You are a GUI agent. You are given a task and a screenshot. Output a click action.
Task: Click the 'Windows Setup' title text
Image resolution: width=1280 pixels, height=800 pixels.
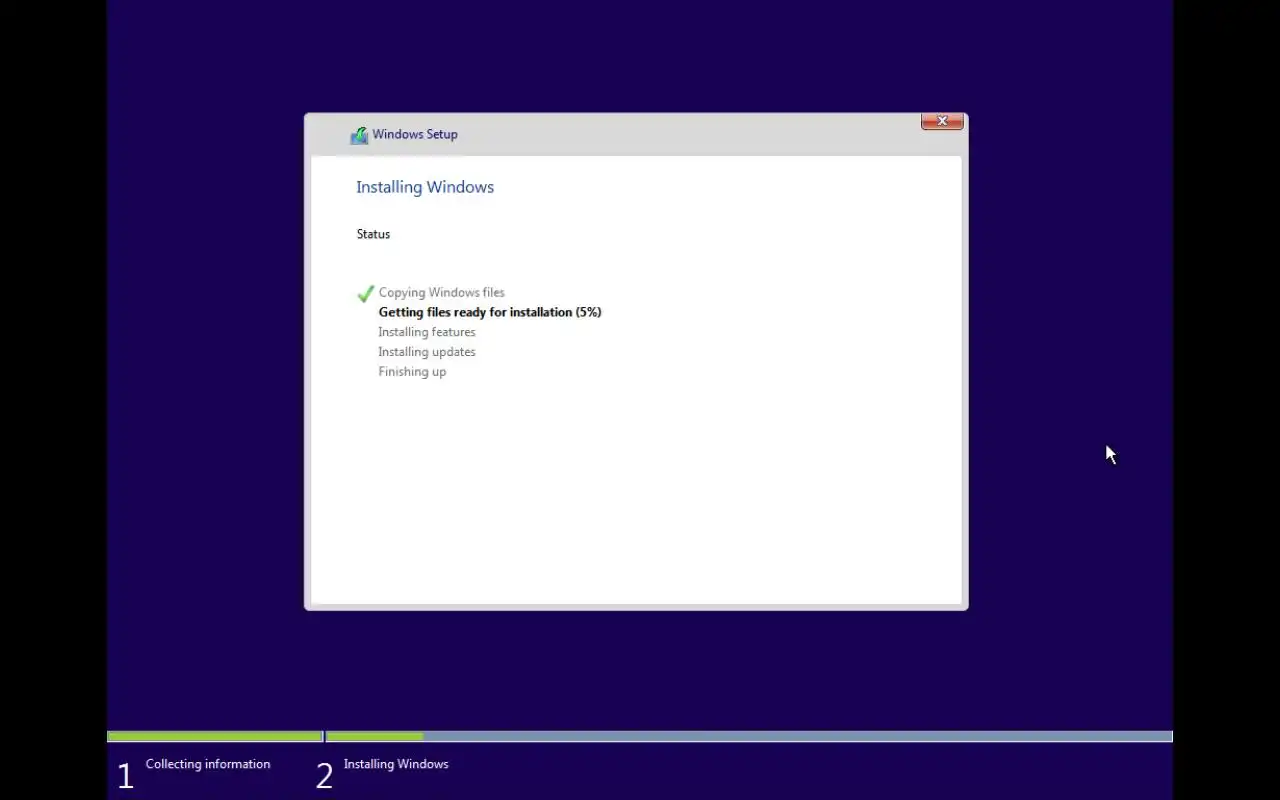[x=415, y=134]
